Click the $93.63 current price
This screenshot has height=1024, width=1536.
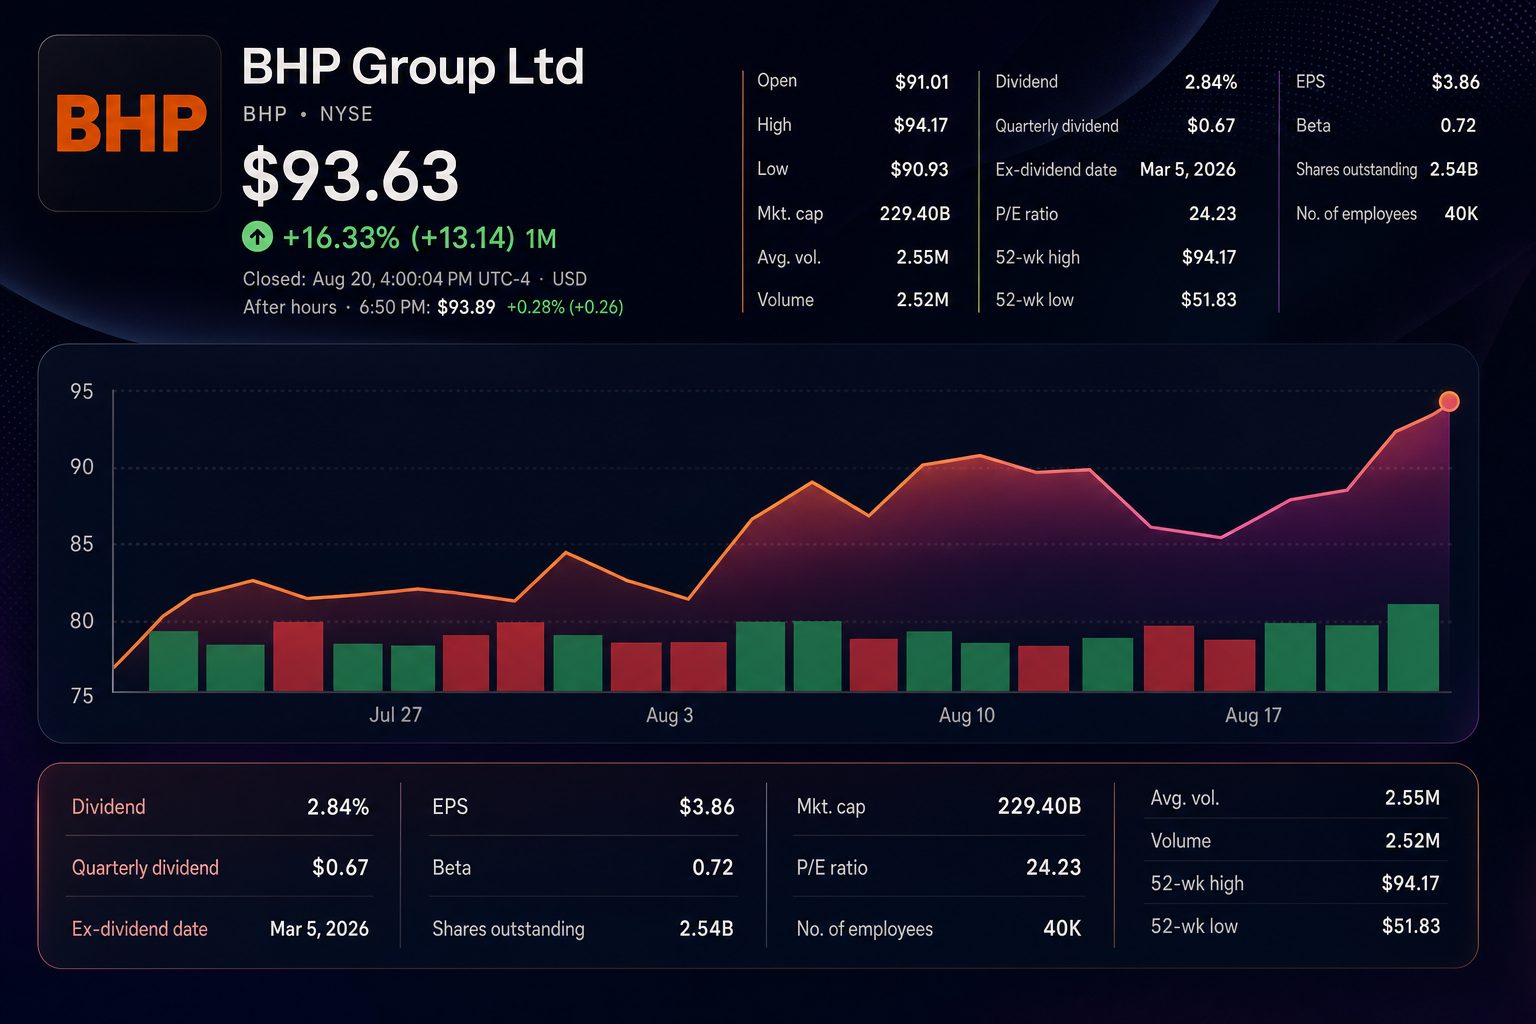coord(350,175)
